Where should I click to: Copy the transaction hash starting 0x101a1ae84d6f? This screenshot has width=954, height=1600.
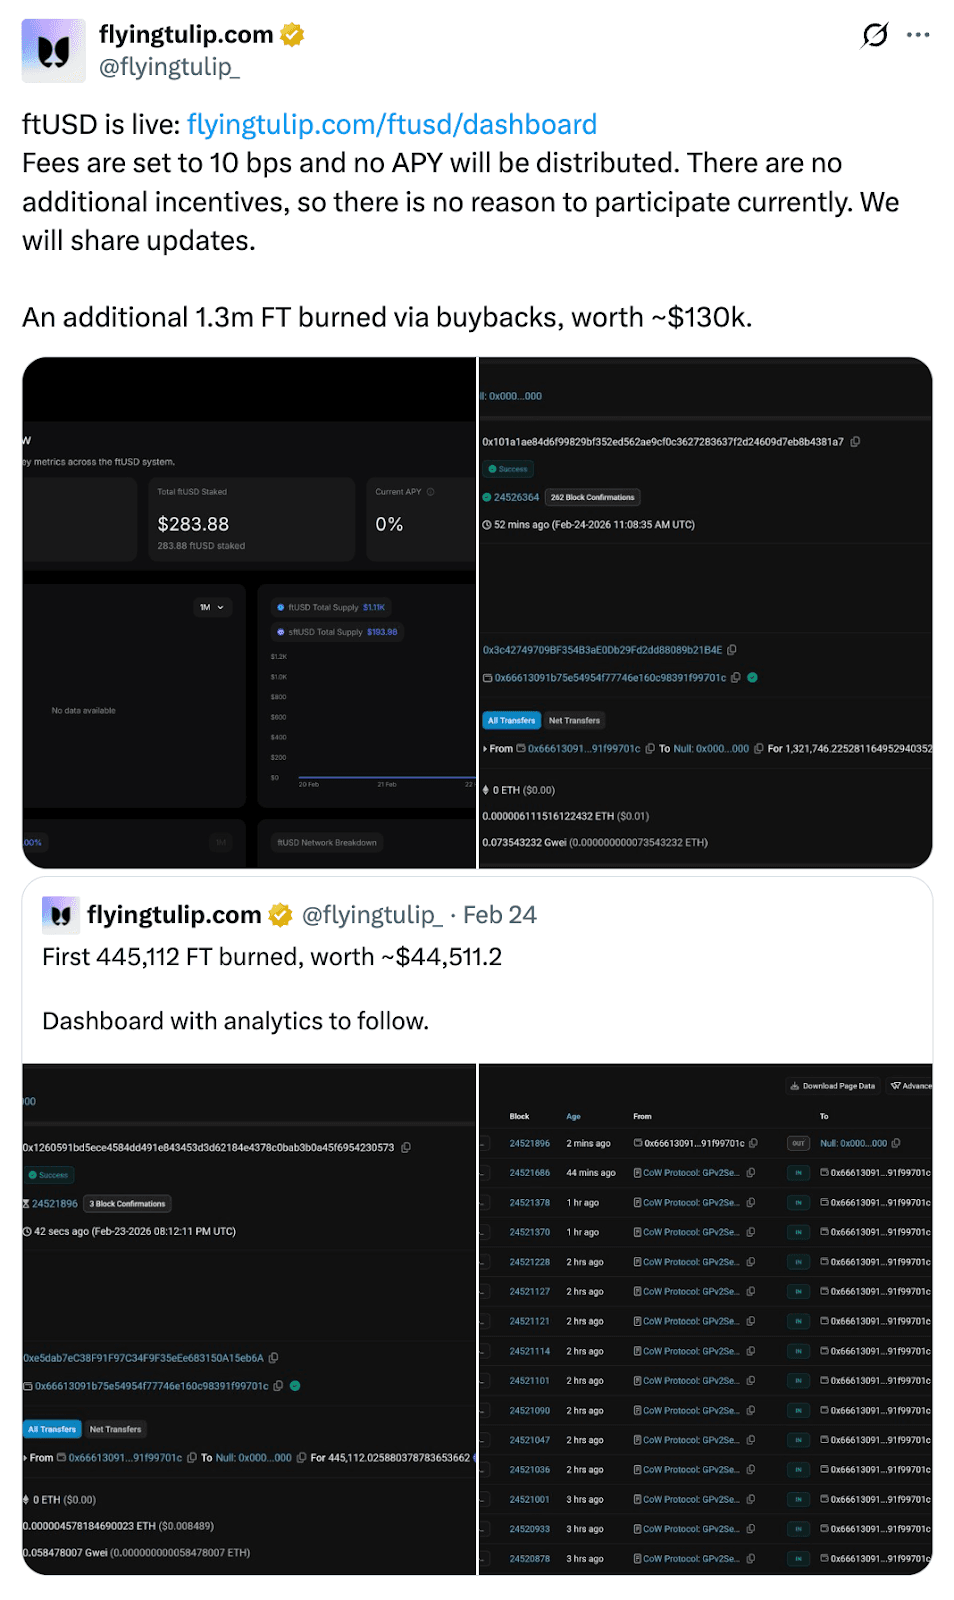[856, 441]
